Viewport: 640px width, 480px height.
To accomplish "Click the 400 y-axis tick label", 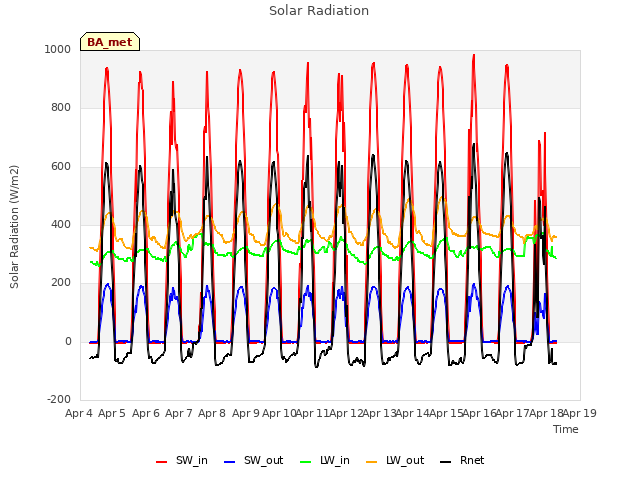I will point(61,224).
